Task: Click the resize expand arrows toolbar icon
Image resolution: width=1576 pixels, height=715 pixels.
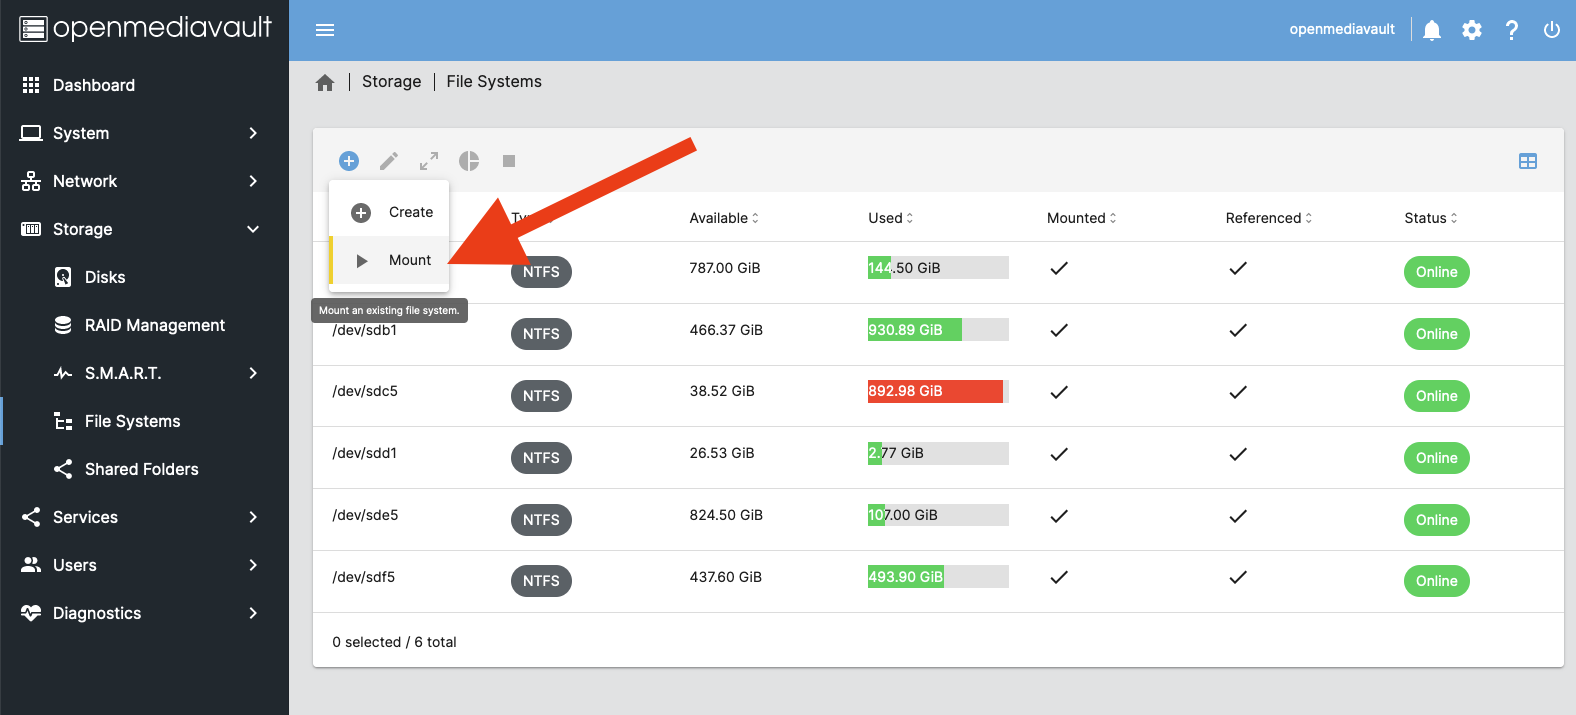Action: (x=429, y=161)
